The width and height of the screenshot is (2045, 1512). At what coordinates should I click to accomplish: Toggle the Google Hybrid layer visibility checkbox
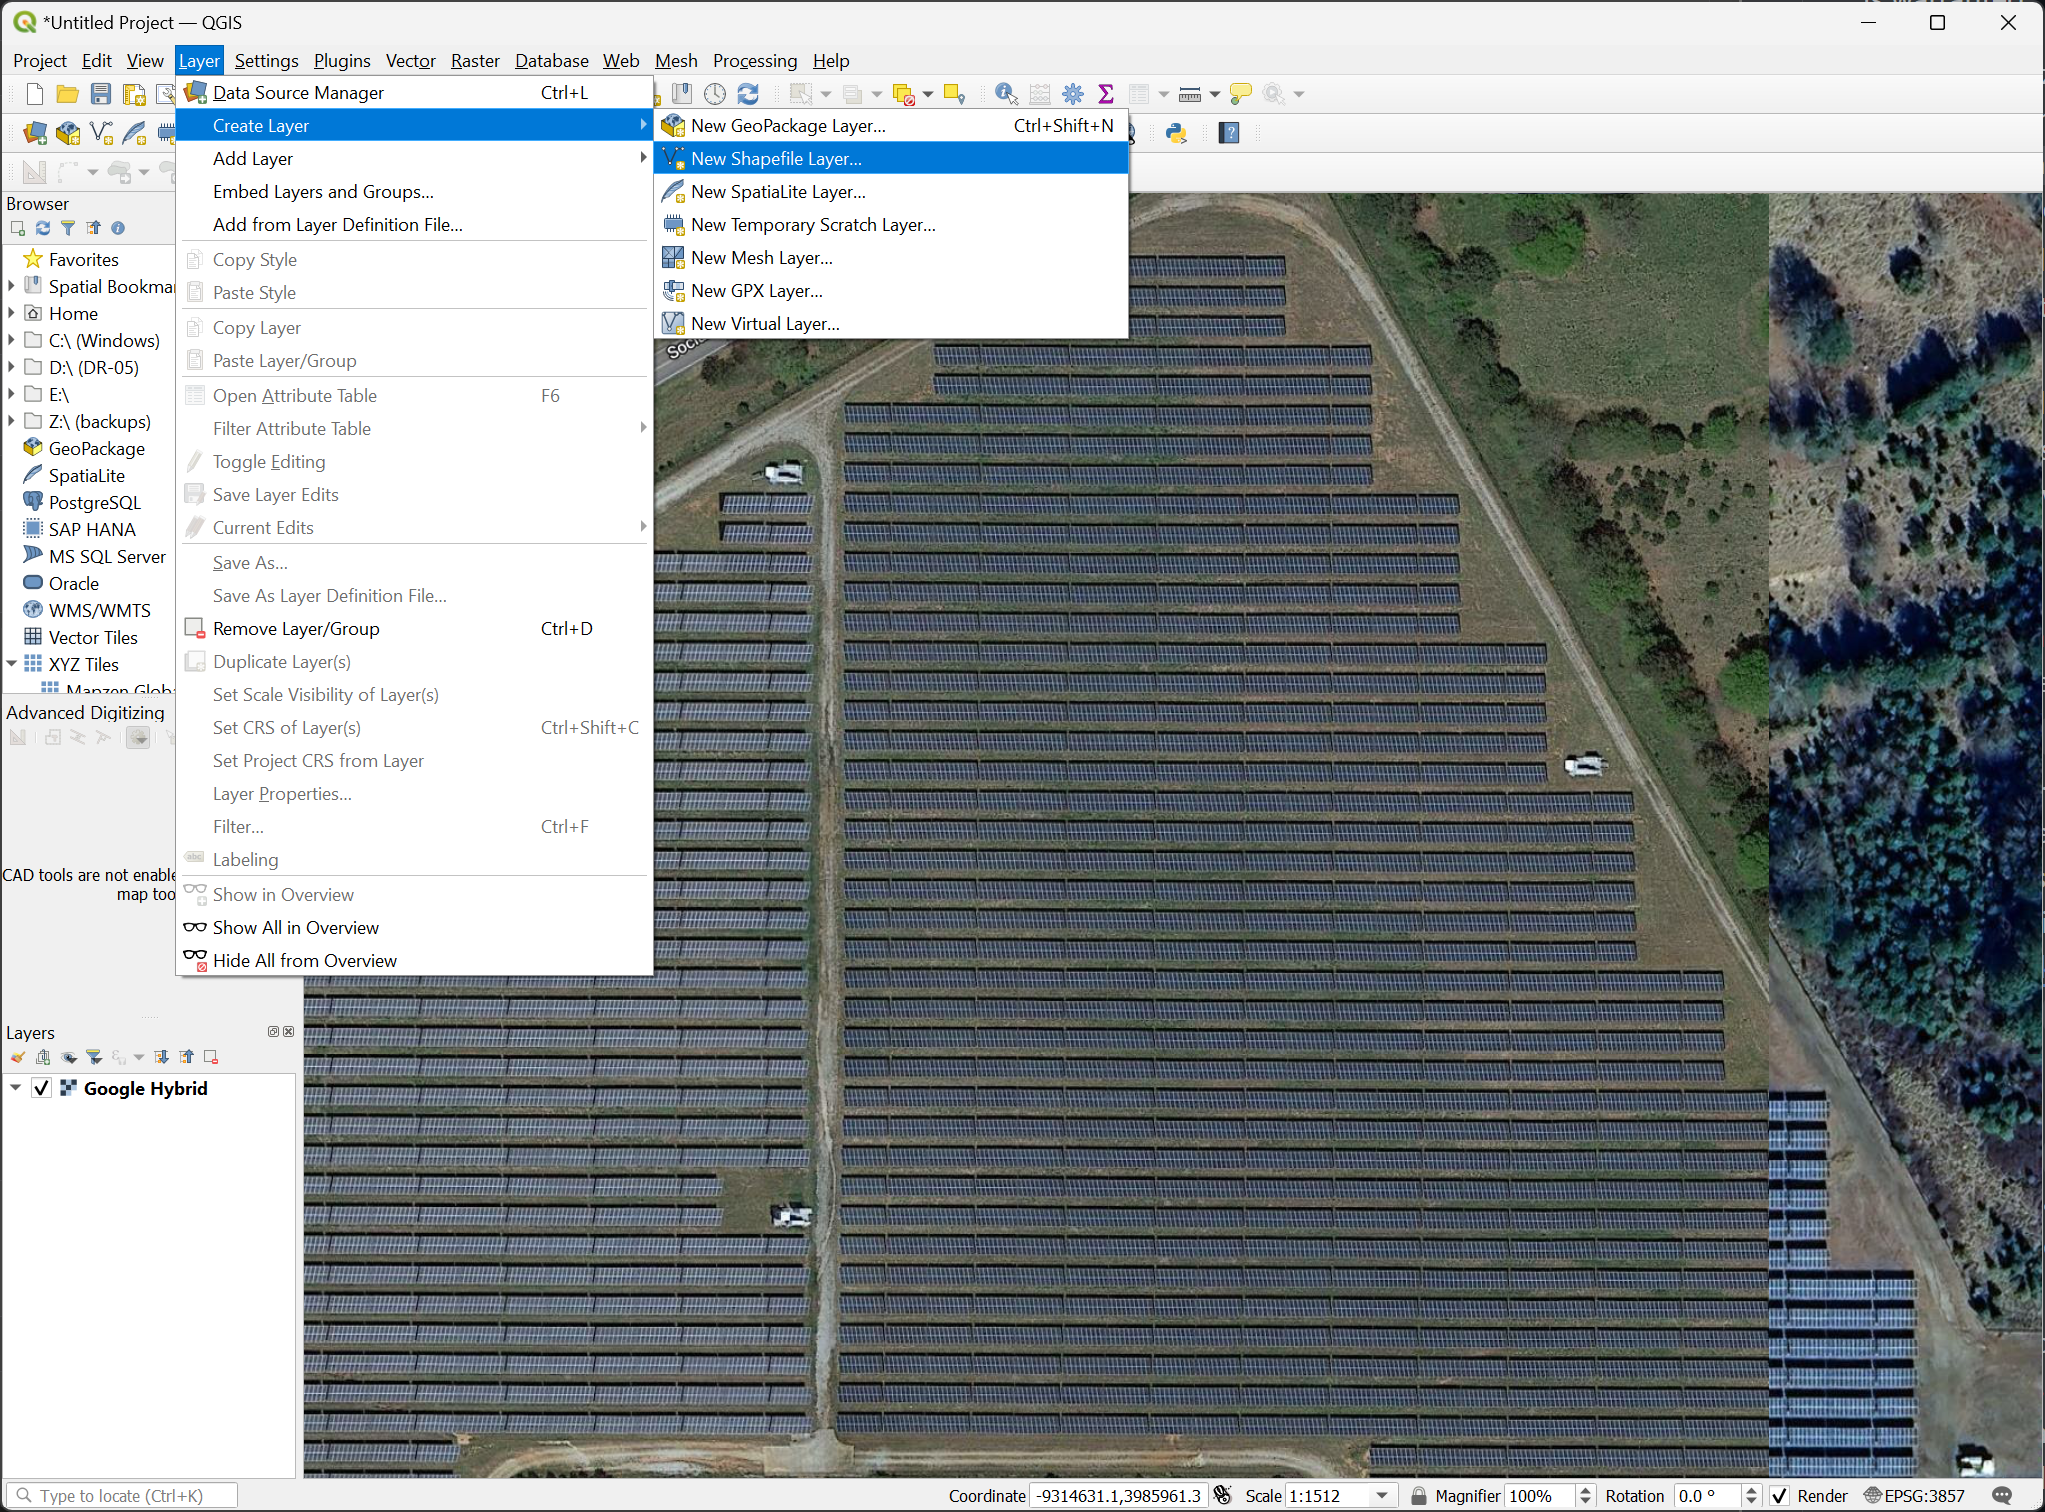pyautogui.click(x=41, y=1088)
